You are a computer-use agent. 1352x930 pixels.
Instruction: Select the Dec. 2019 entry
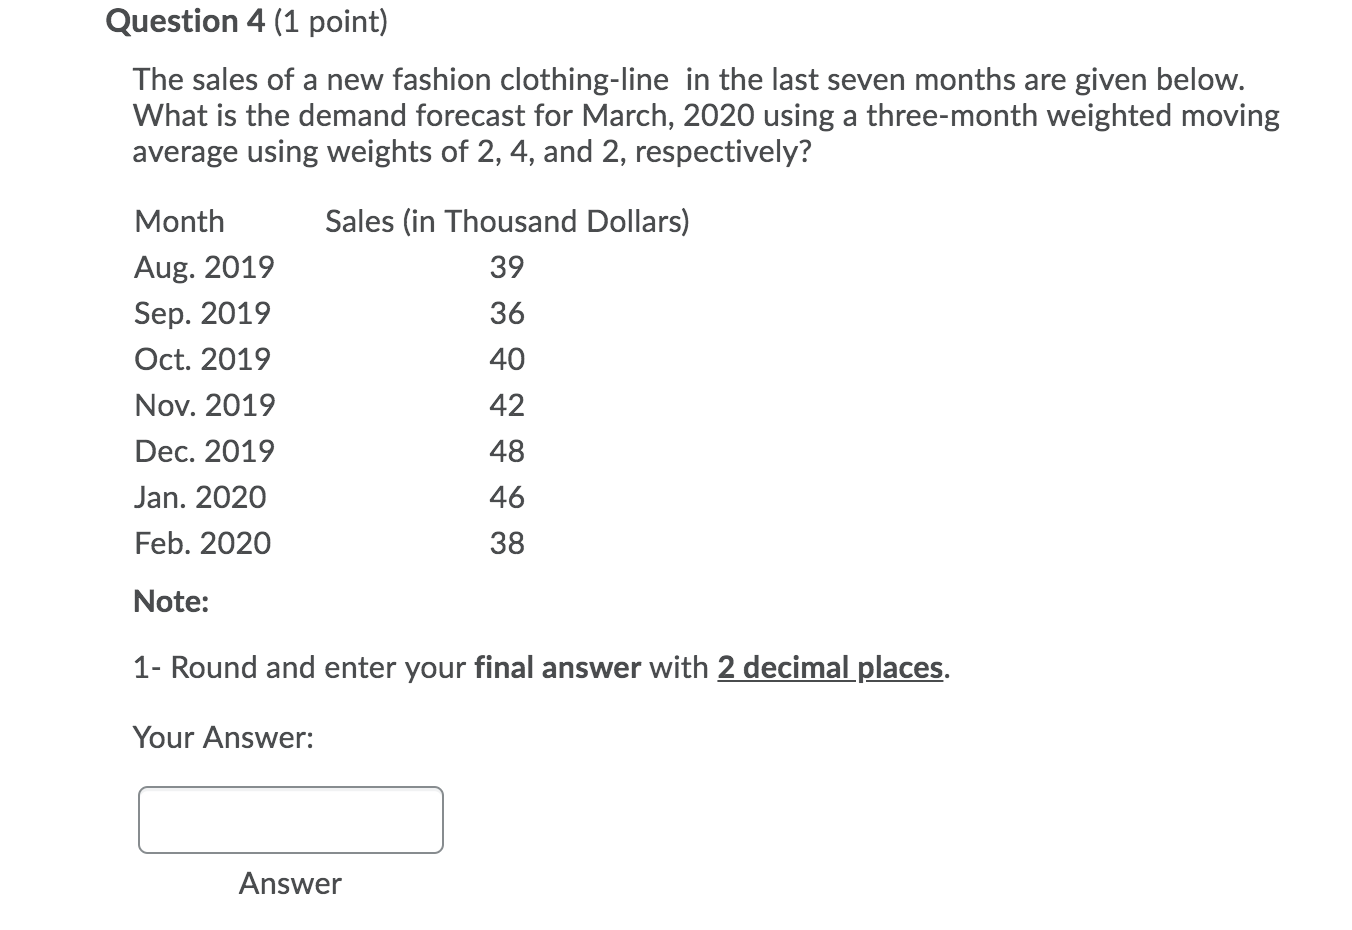203,451
